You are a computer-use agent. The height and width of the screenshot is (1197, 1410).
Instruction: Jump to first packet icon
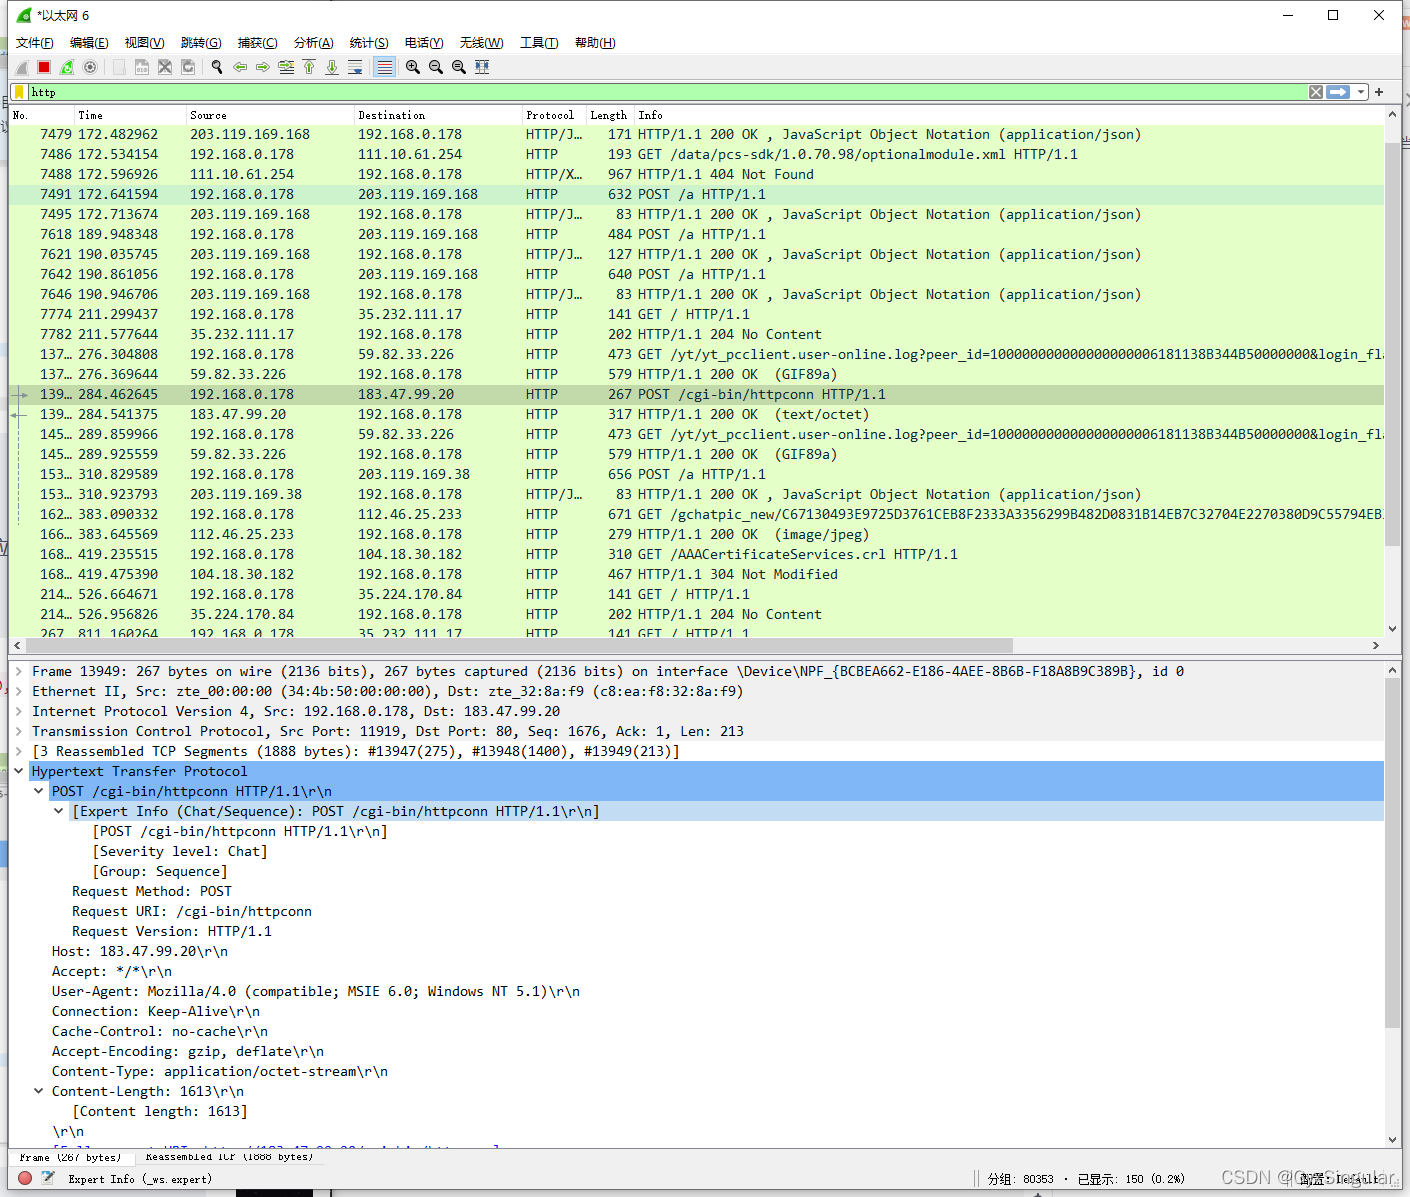pos(309,67)
